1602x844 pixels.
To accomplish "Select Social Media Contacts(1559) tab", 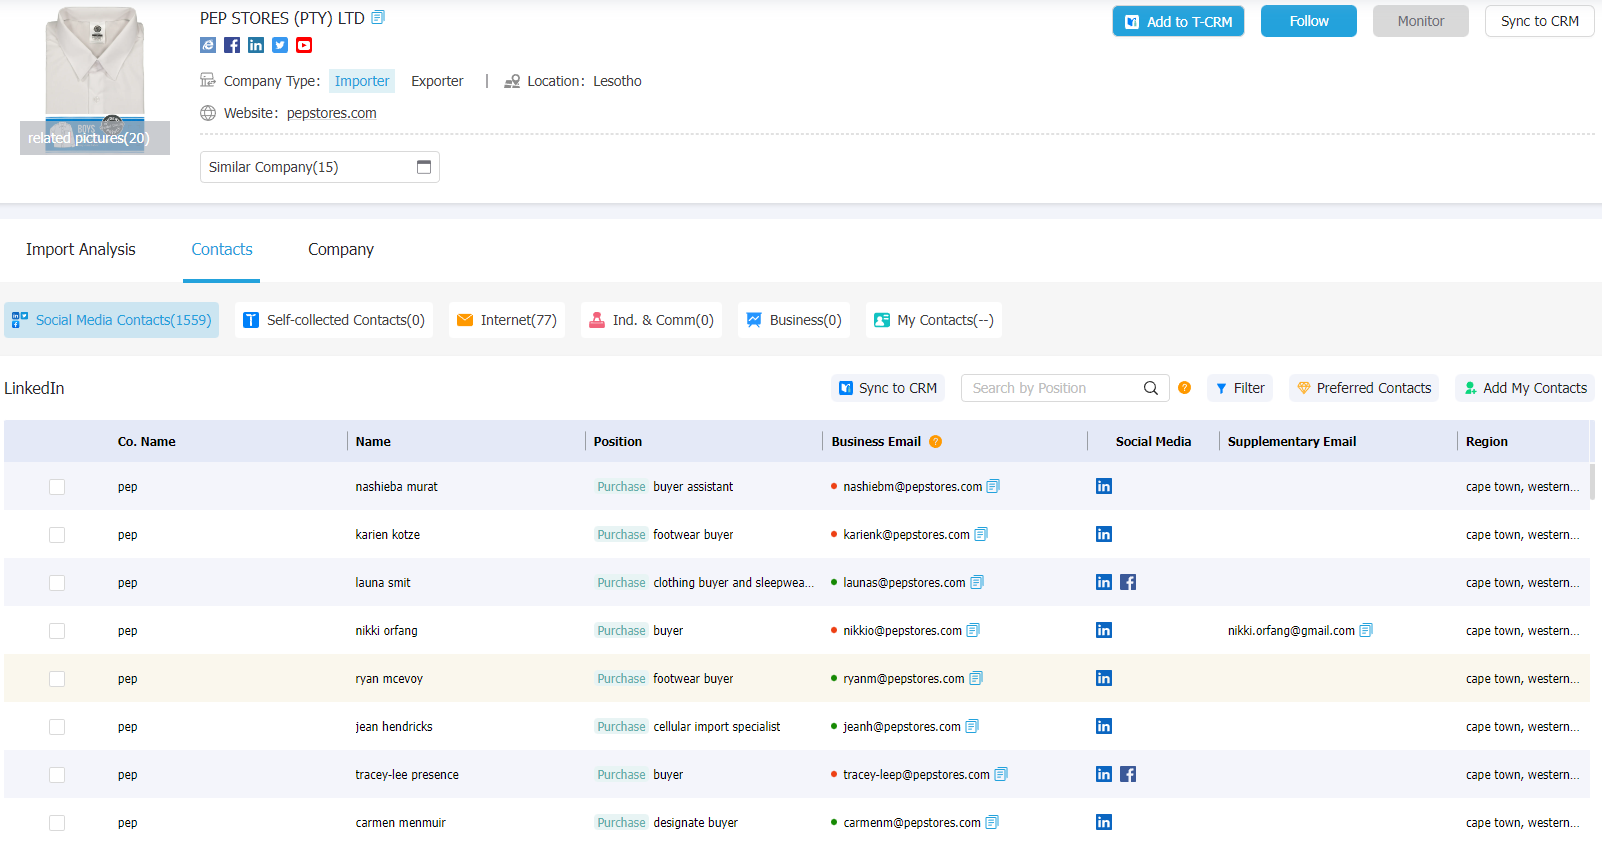I will [x=112, y=320].
